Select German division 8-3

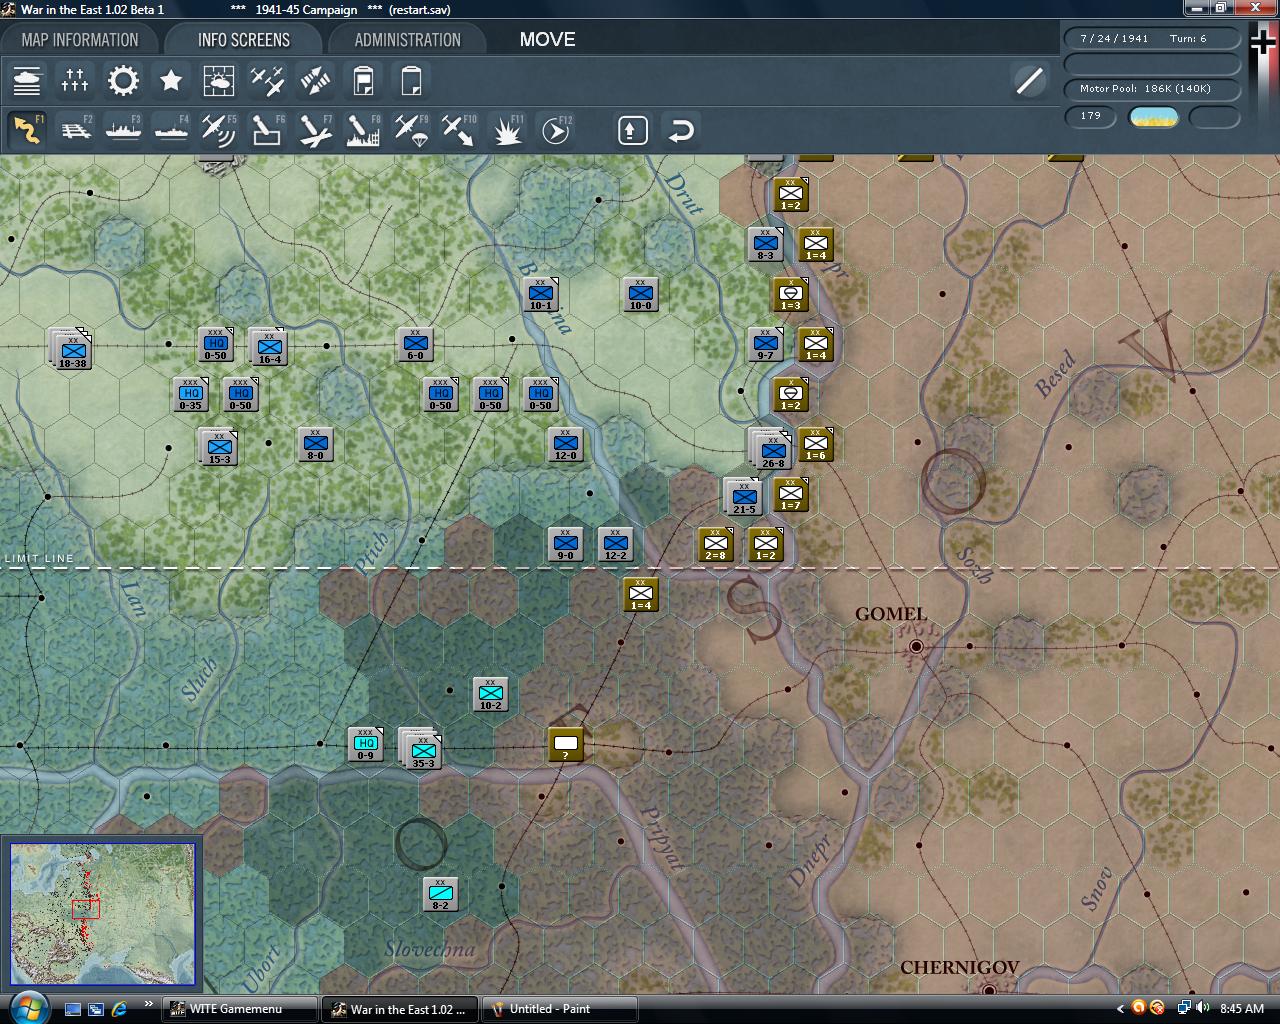point(765,244)
